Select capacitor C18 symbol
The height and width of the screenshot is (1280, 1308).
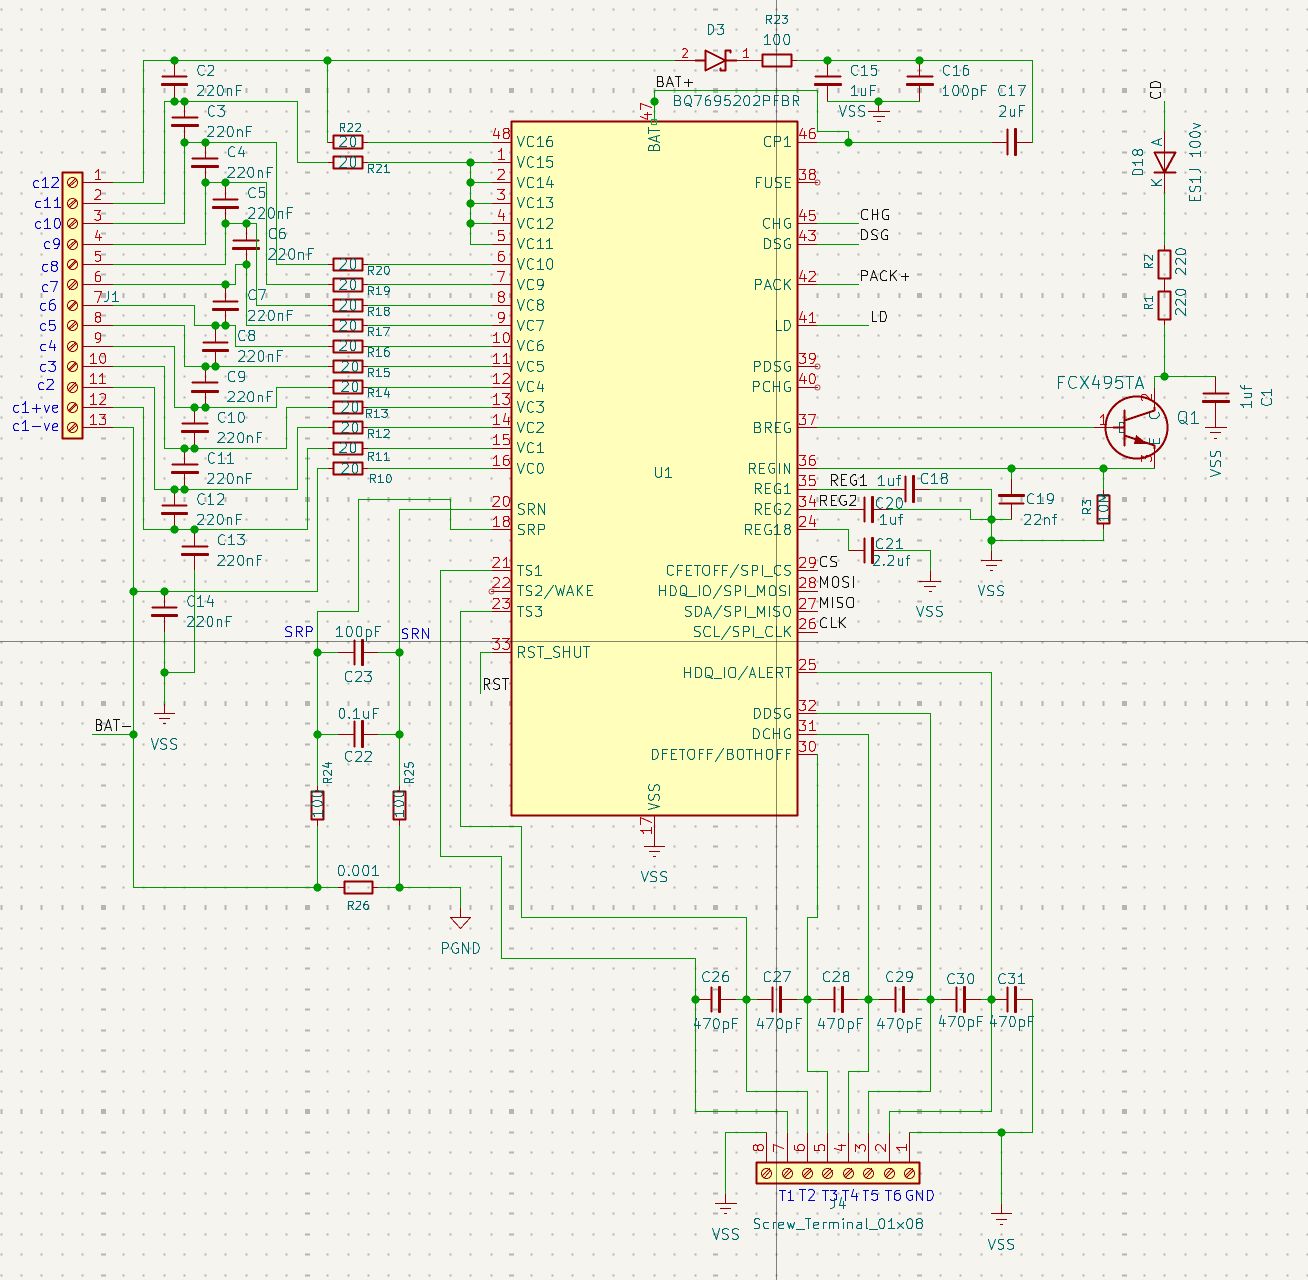pos(909,489)
